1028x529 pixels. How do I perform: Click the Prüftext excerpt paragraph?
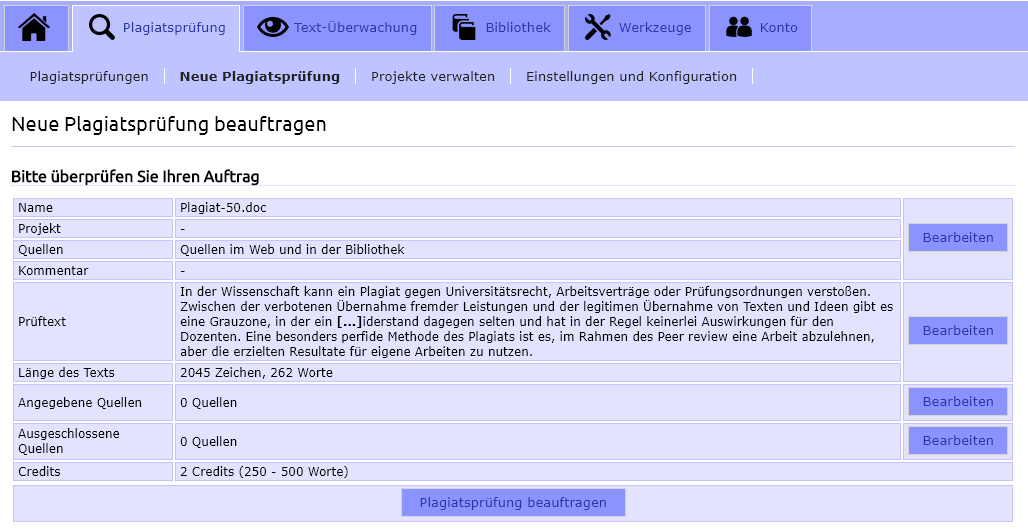[537, 322]
